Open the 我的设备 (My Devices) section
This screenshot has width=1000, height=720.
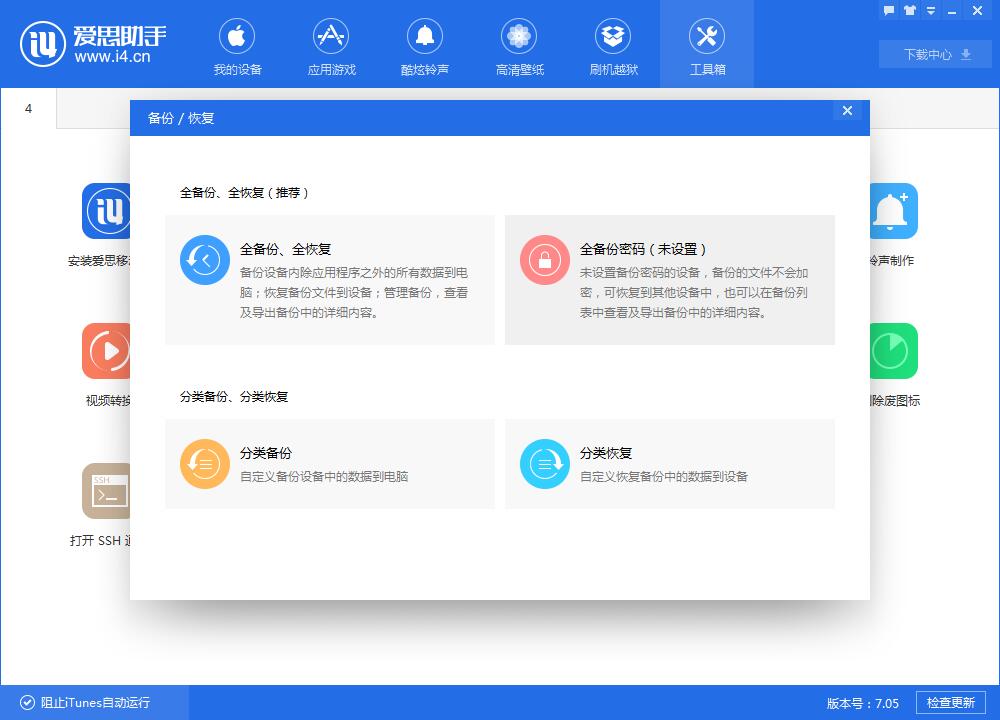pos(237,44)
